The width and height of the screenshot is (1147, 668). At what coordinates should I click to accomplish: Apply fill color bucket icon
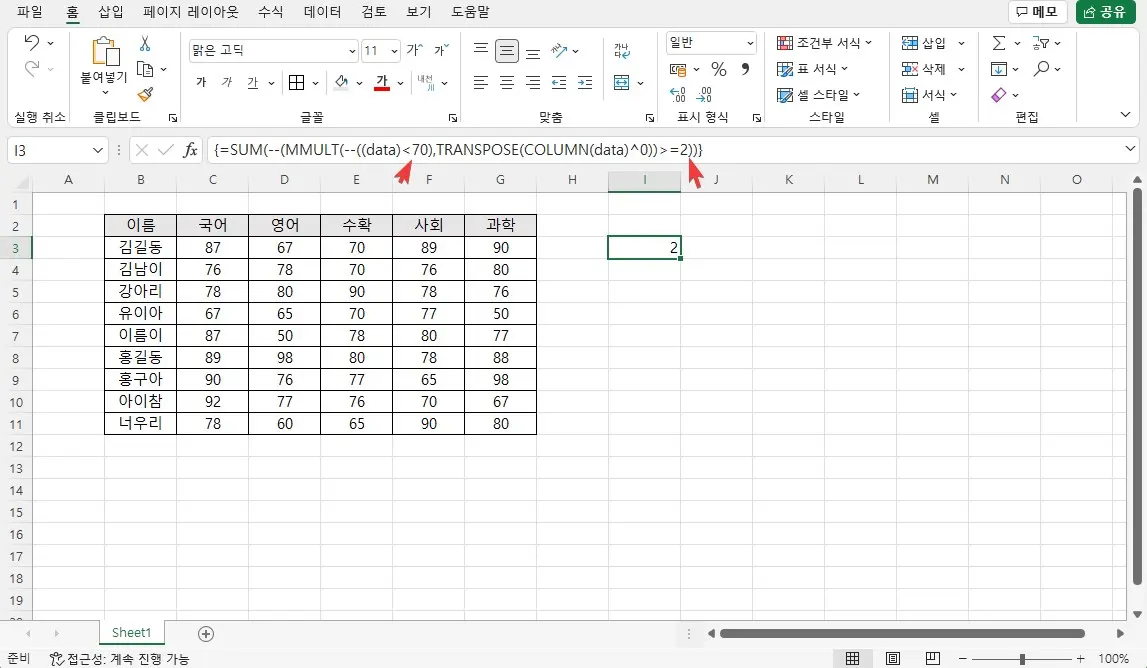pos(341,83)
